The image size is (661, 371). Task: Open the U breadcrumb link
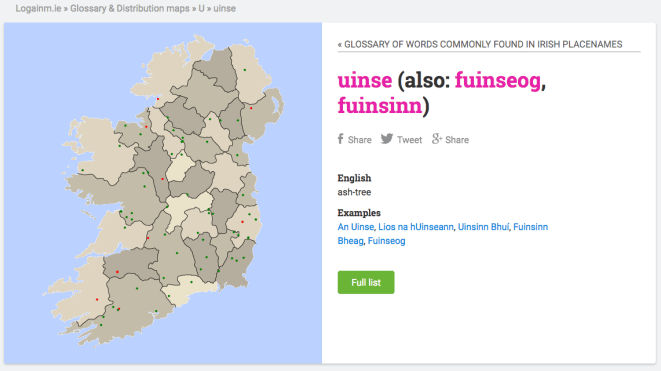[x=202, y=8]
